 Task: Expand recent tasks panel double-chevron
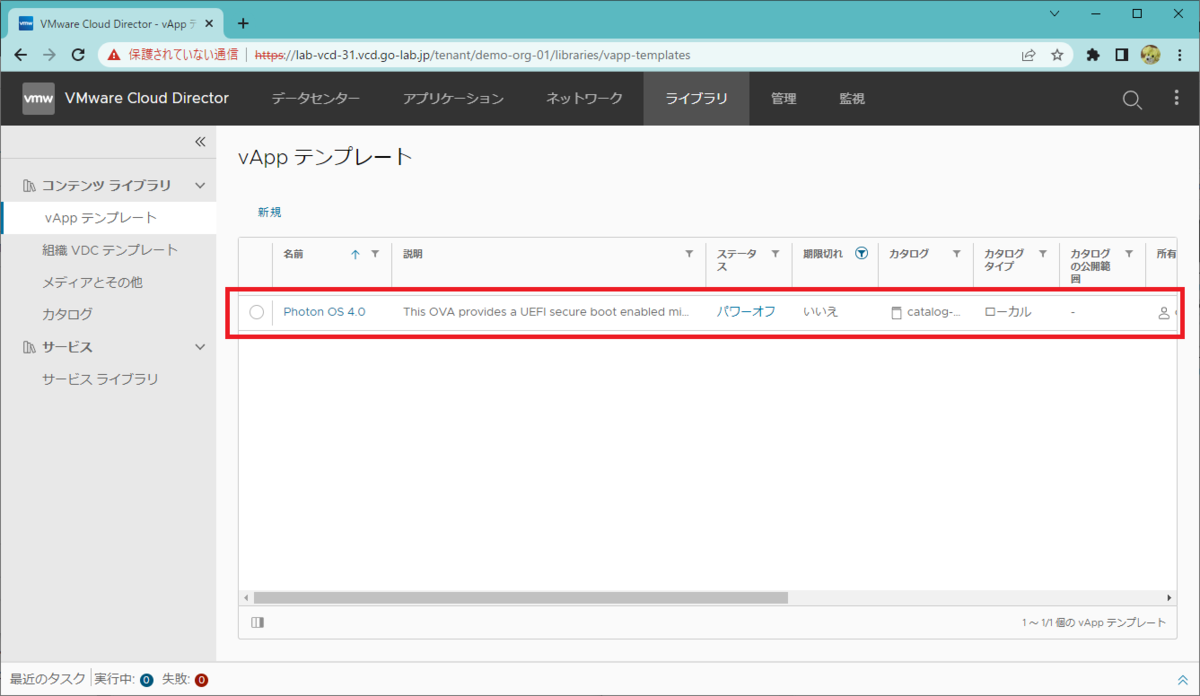(x=1183, y=680)
